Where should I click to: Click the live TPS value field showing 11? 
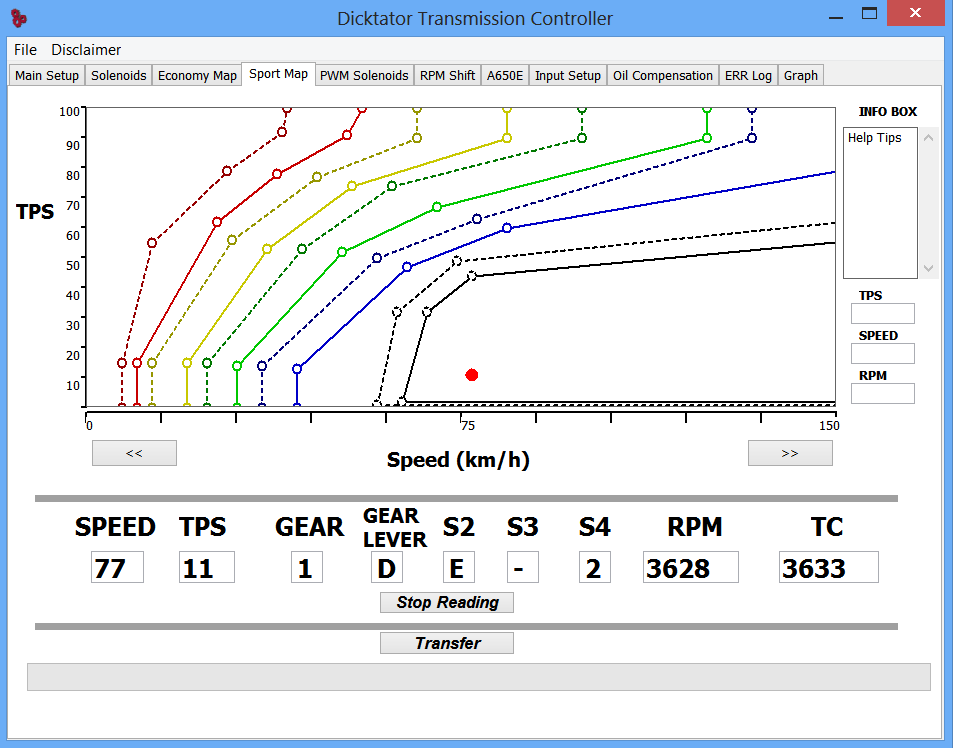[207, 568]
